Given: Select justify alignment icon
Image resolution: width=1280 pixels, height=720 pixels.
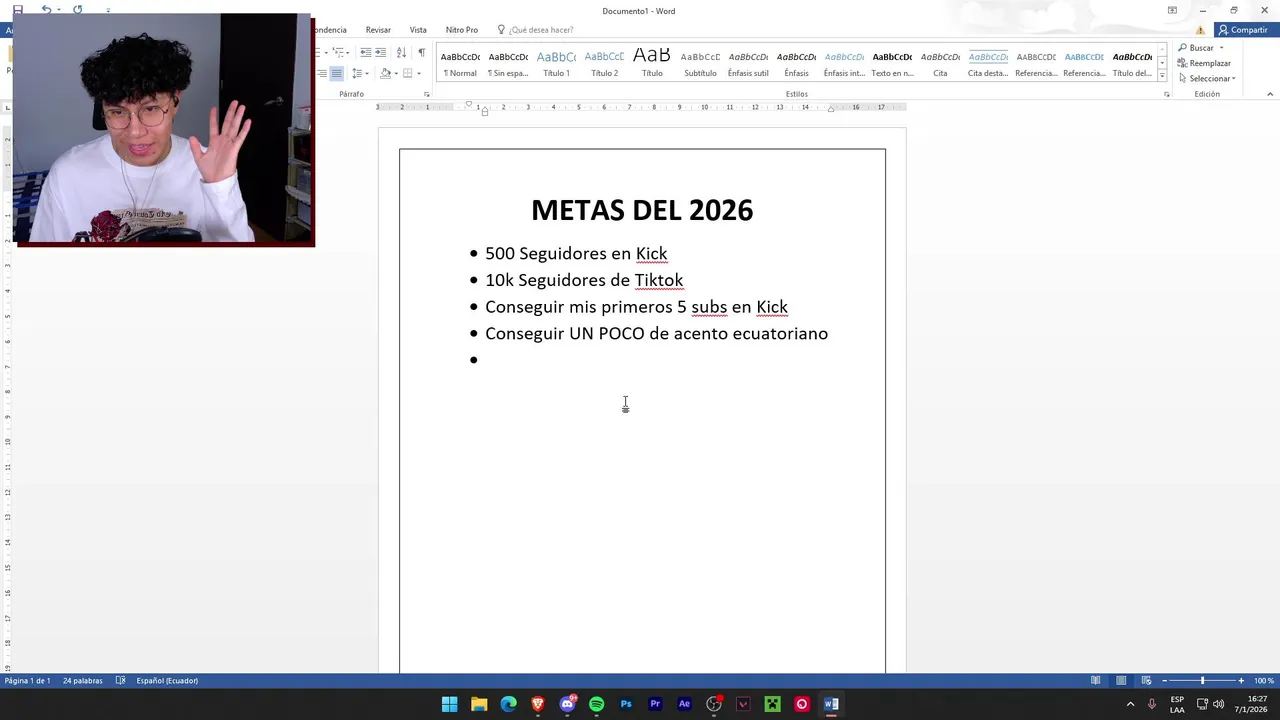Looking at the screenshot, I should [337, 73].
